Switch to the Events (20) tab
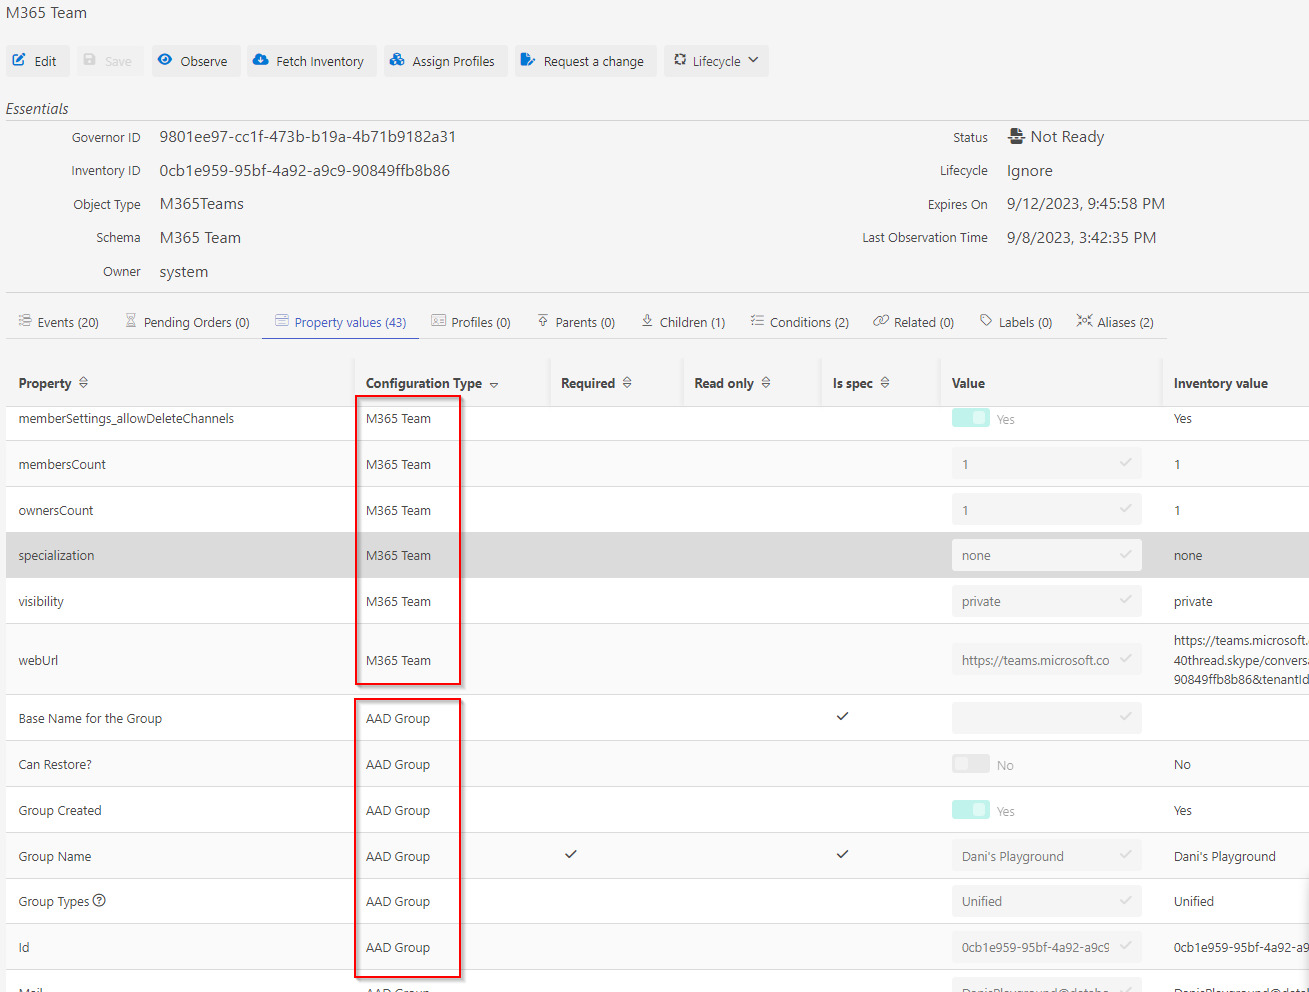The height and width of the screenshot is (992, 1309). 59,322
